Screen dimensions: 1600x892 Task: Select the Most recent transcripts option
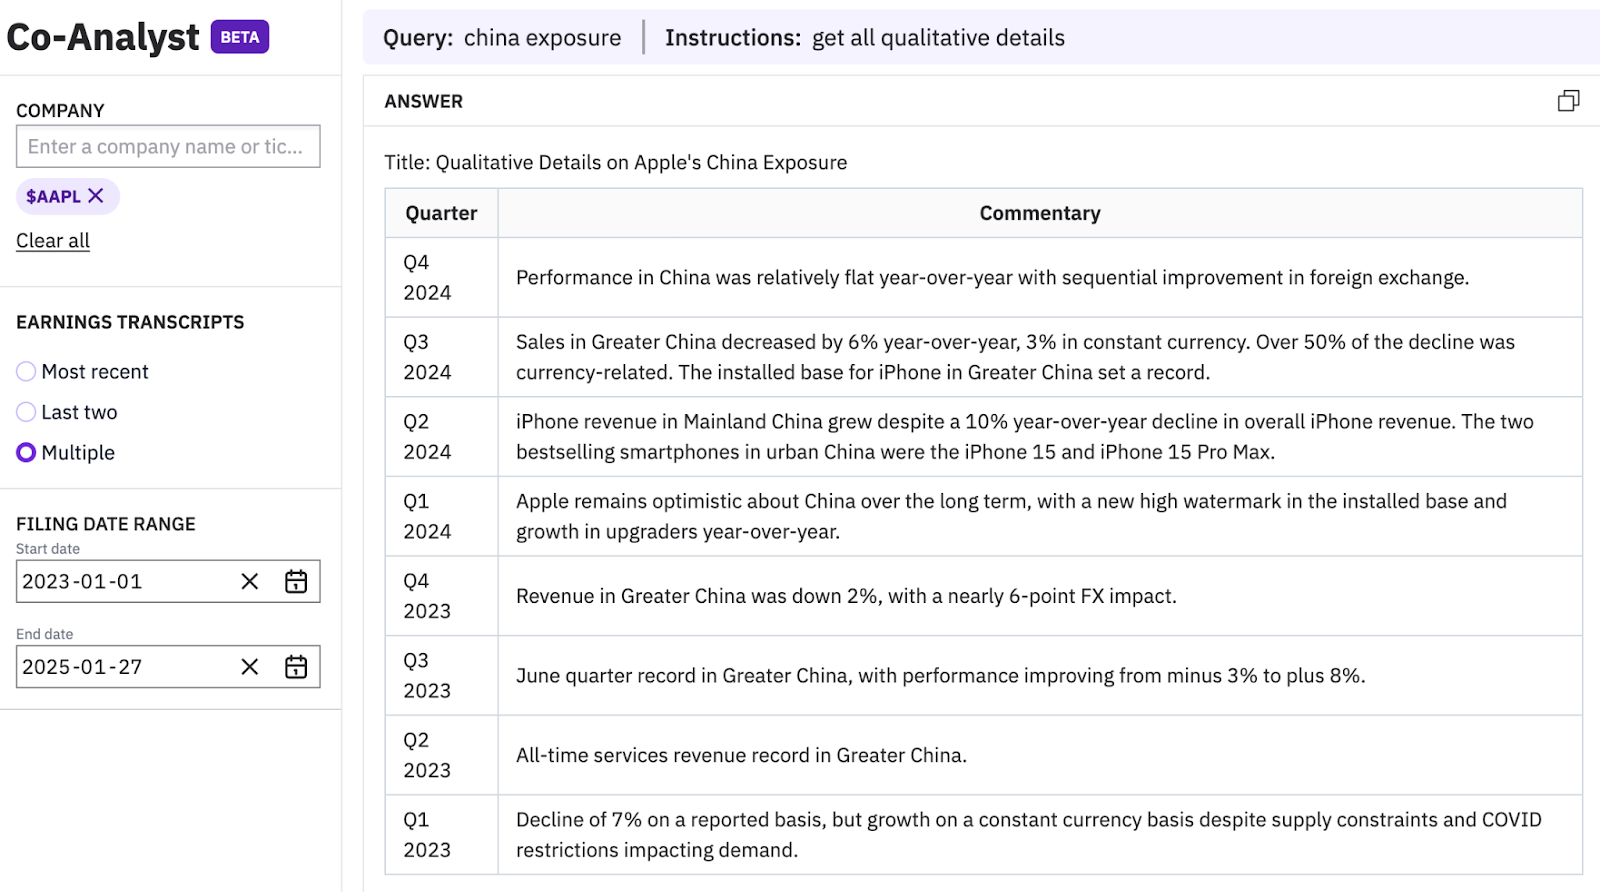pyautogui.click(x=26, y=372)
